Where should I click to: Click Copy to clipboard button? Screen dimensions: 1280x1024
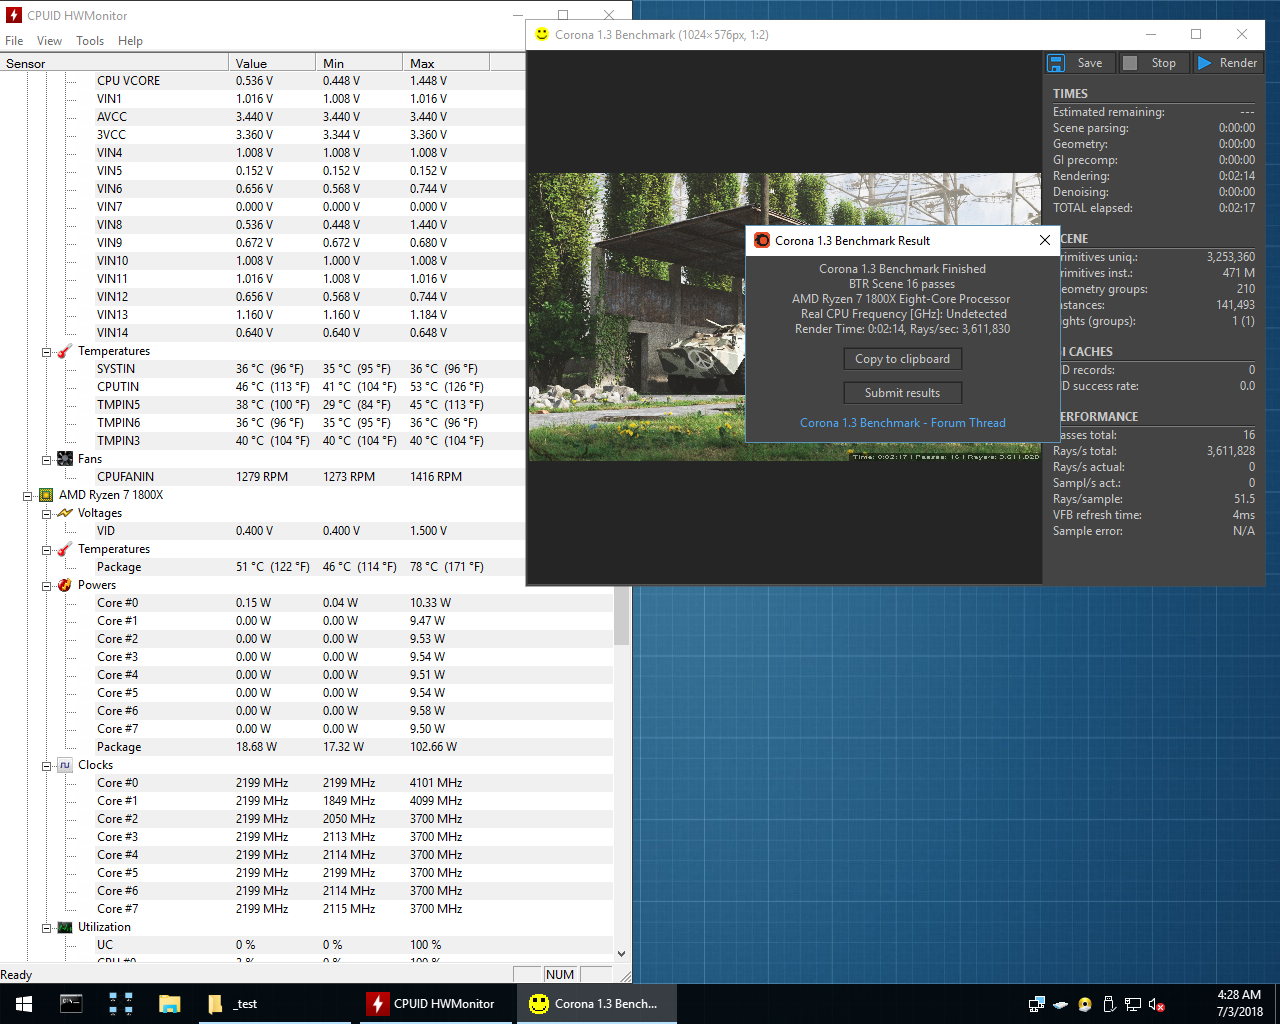[x=902, y=359]
